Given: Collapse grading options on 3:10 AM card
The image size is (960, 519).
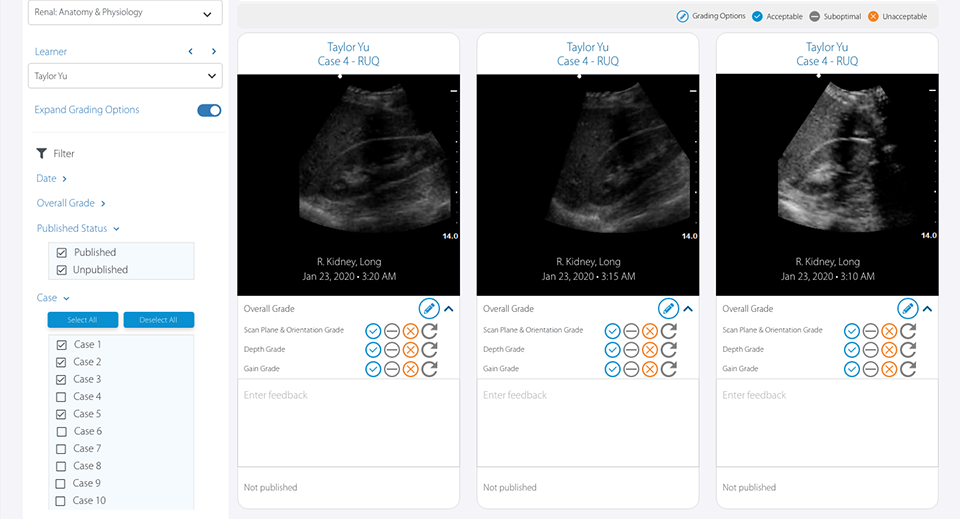Looking at the screenshot, I should click(928, 309).
